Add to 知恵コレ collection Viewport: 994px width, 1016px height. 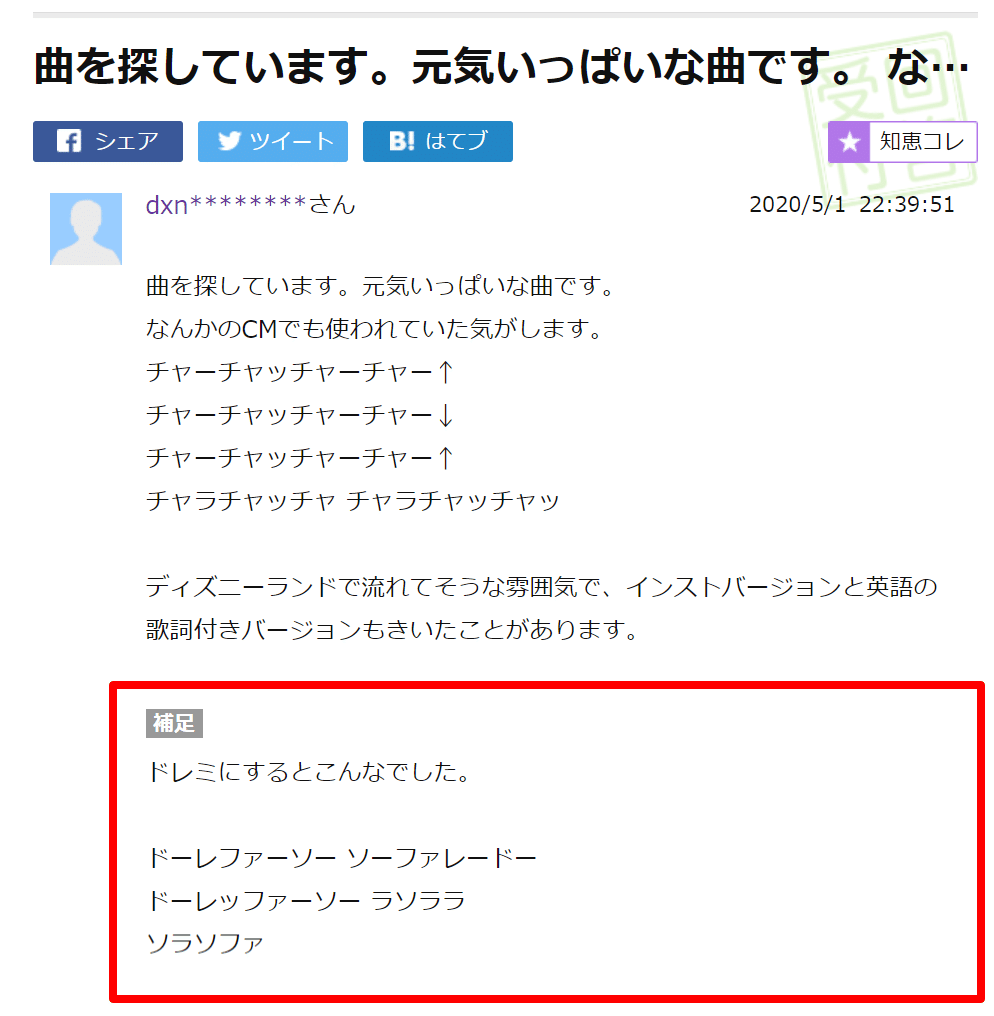point(903,142)
